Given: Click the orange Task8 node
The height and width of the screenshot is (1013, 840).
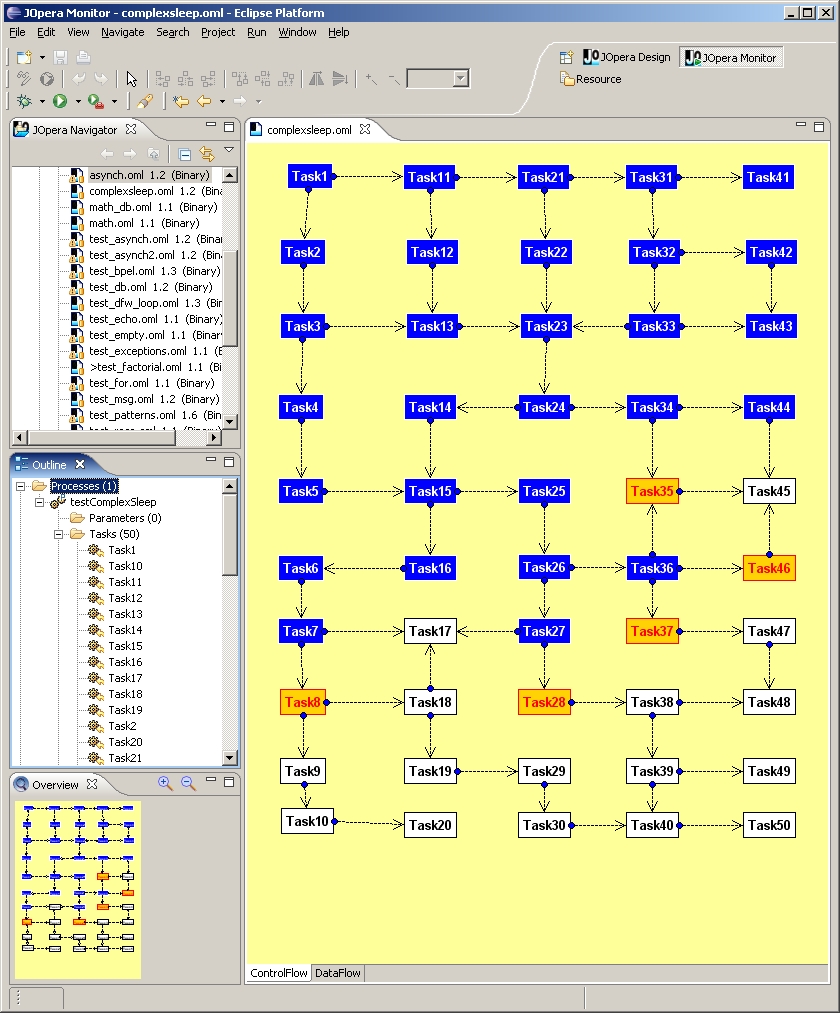Looking at the screenshot, I should (x=302, y=702).
